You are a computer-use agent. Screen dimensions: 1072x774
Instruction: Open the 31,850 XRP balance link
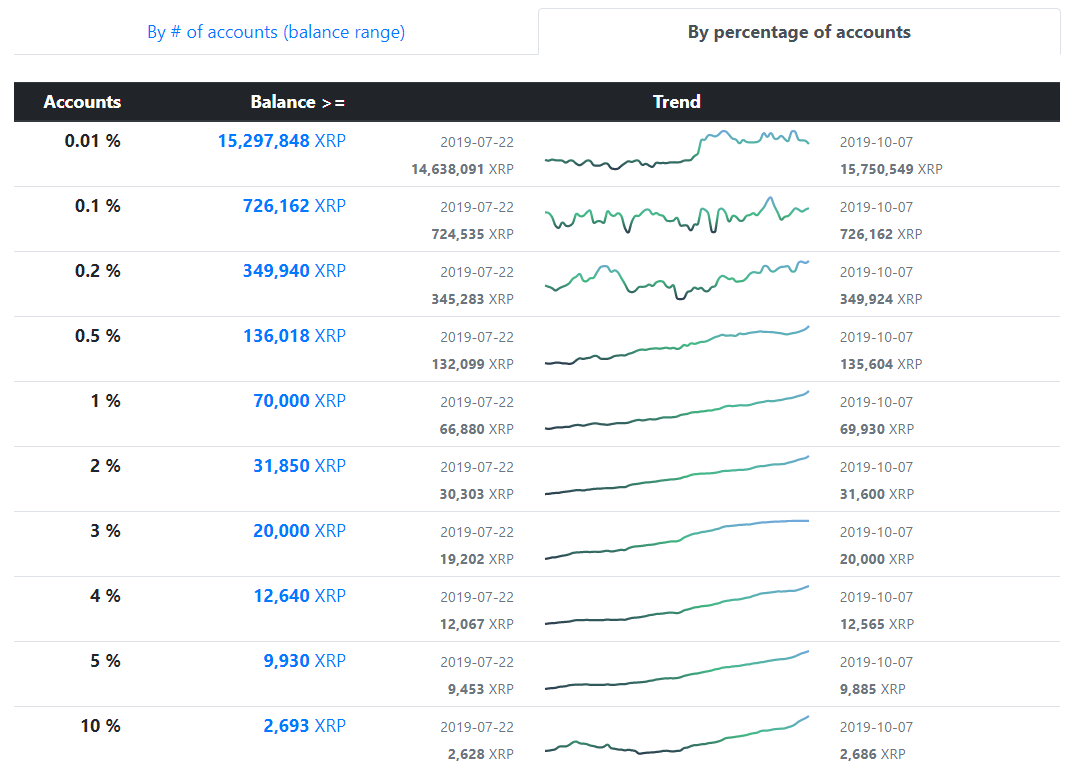299,466
